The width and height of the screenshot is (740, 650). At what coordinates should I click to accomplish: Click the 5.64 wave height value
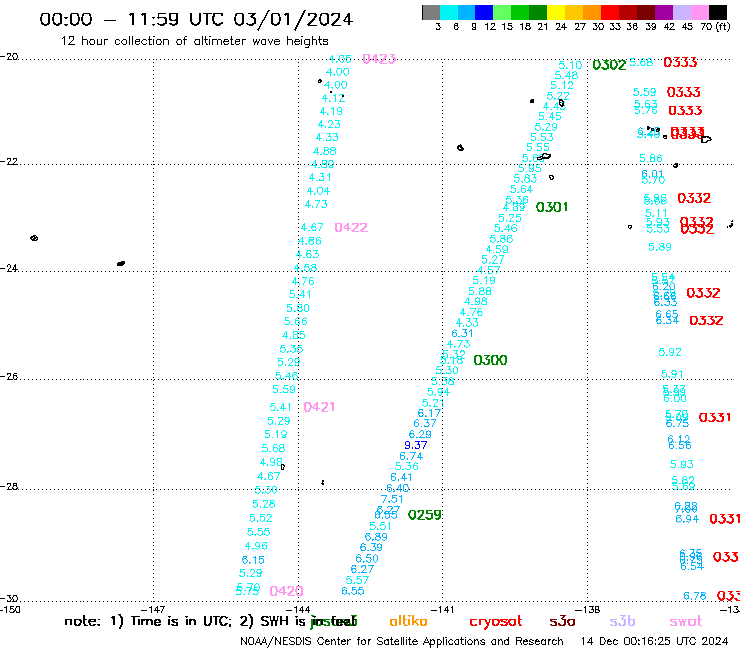(x=521, y=189)
